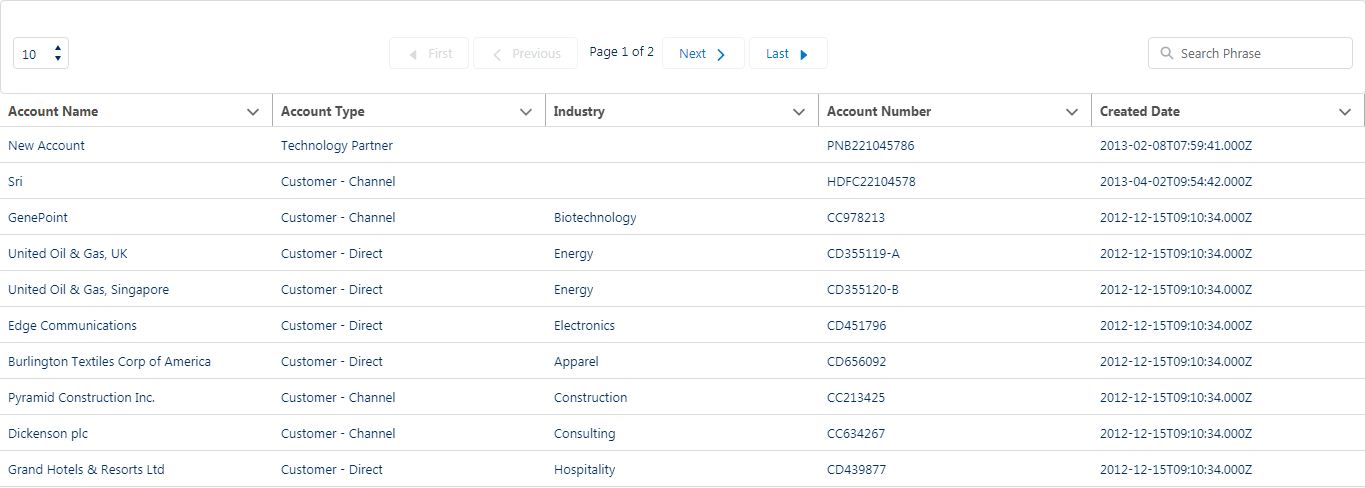Select account number CD355120-B
Image resolution: width=1365 pixels, height=488 pixels.
863,290
